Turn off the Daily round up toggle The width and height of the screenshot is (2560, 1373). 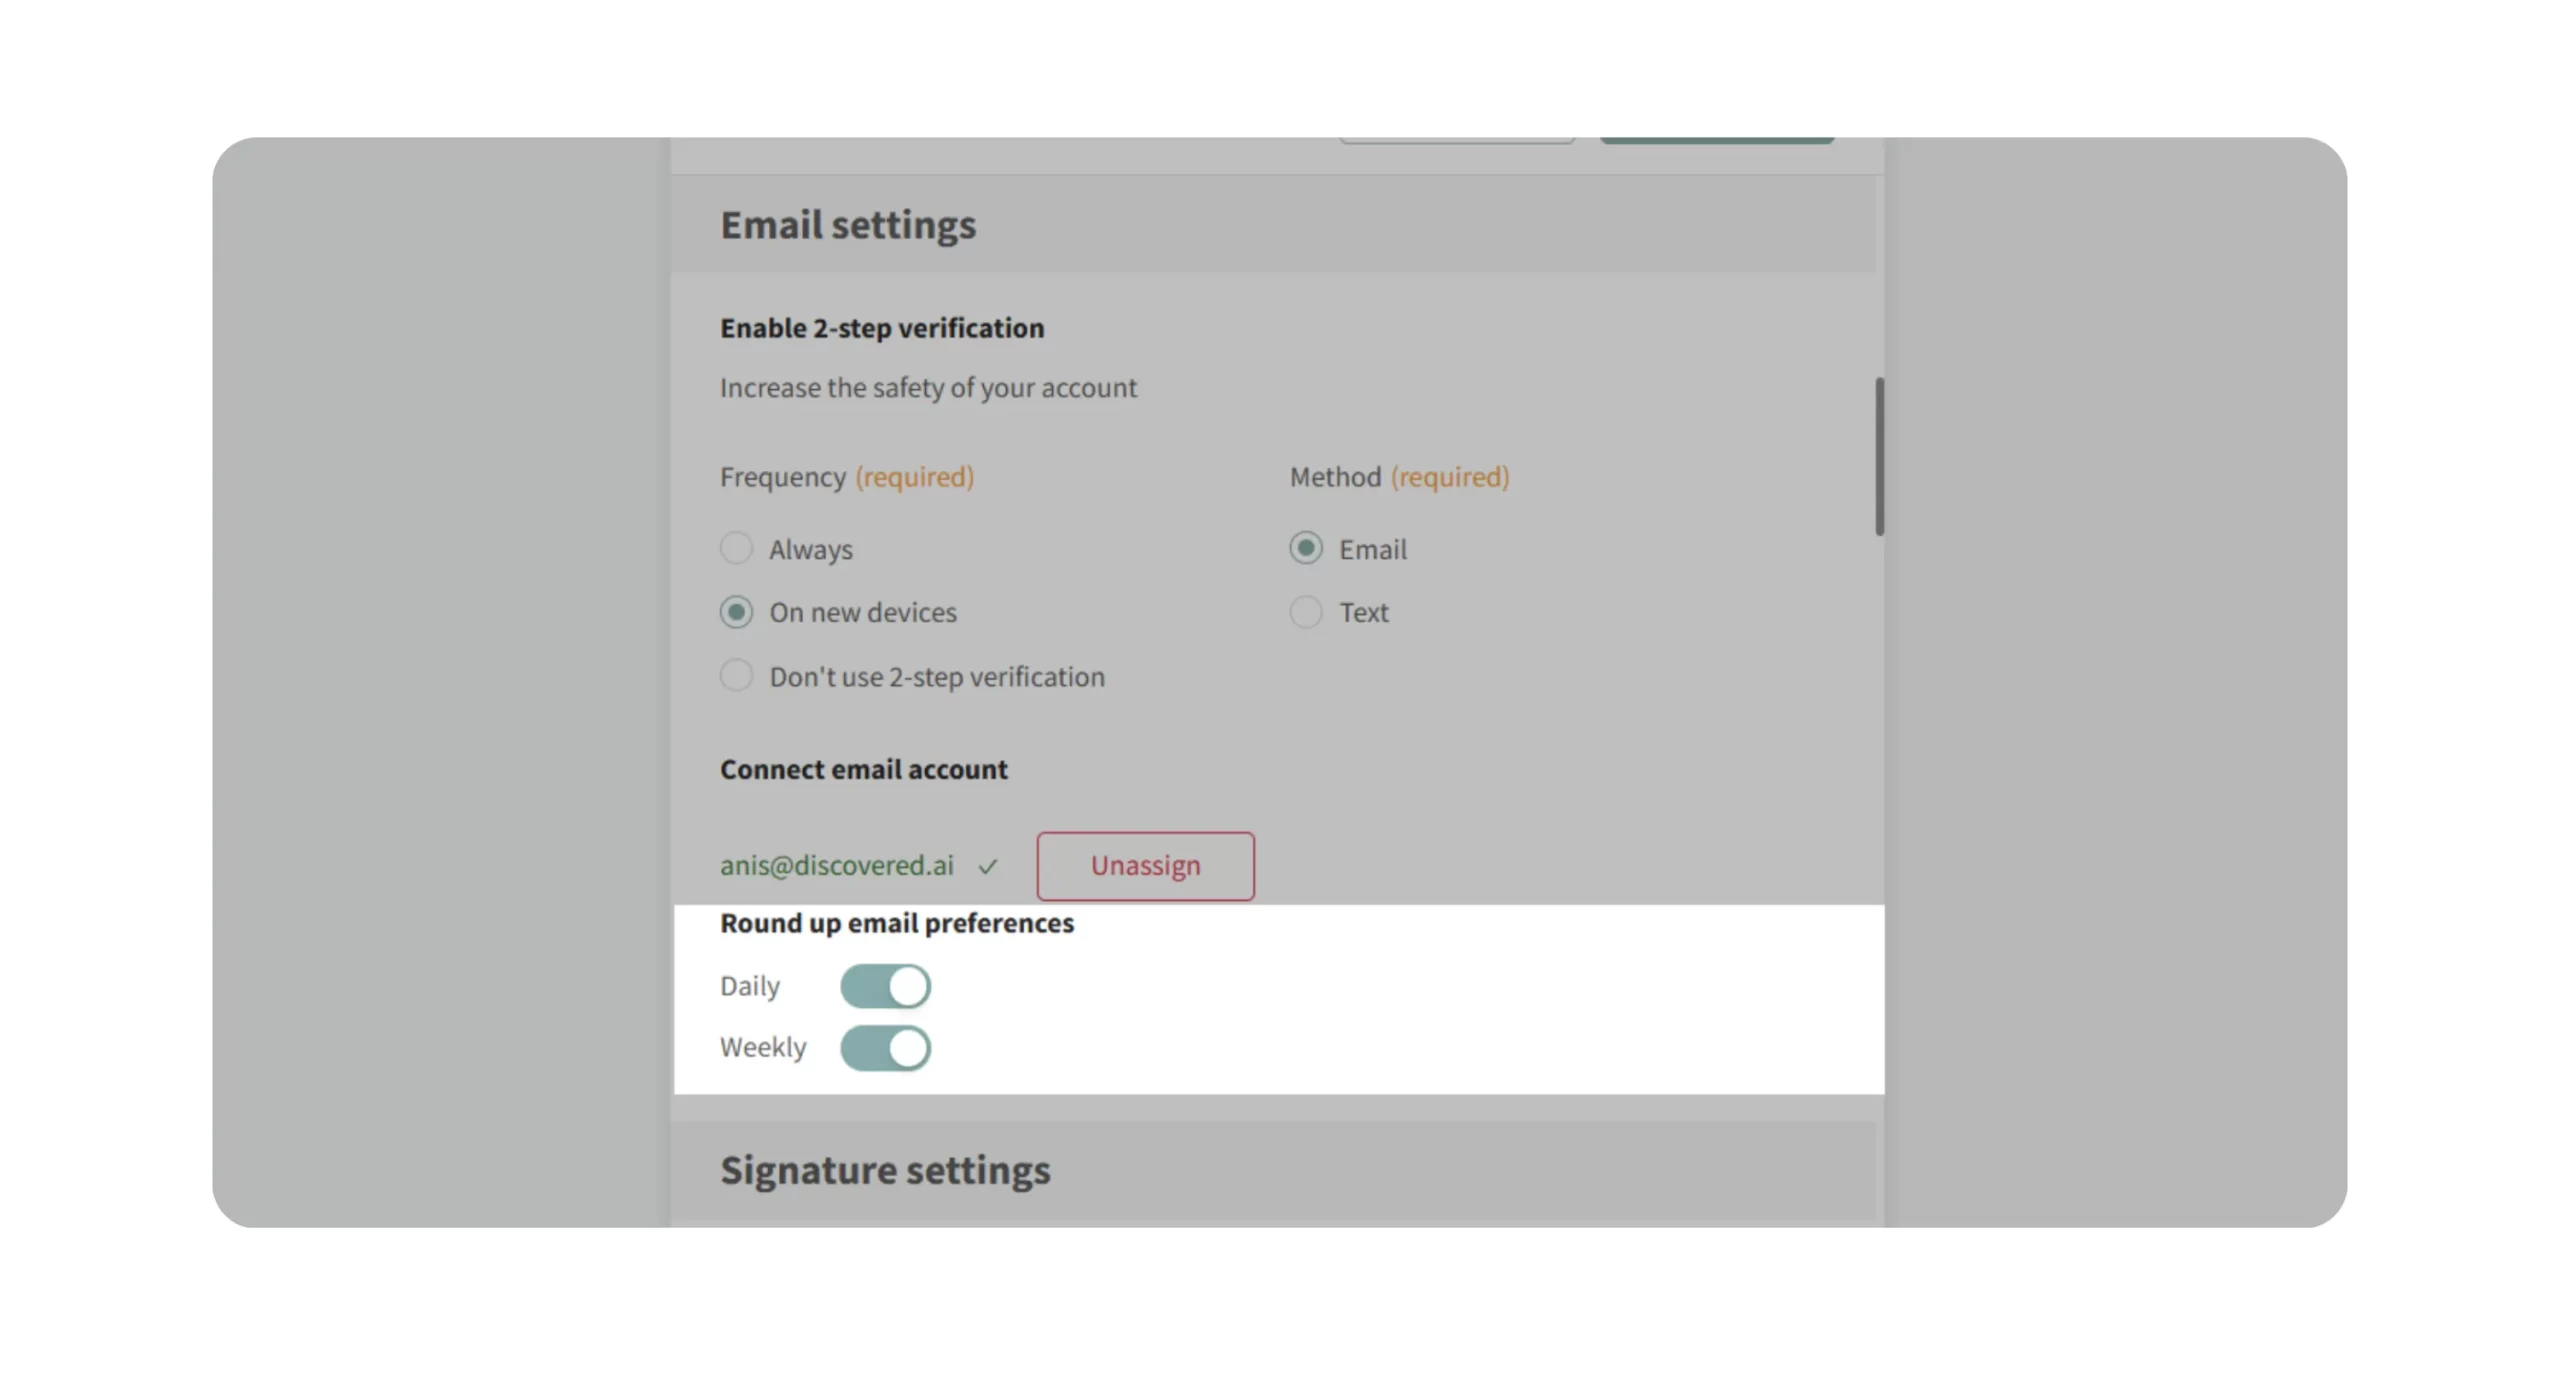point(885,986)
